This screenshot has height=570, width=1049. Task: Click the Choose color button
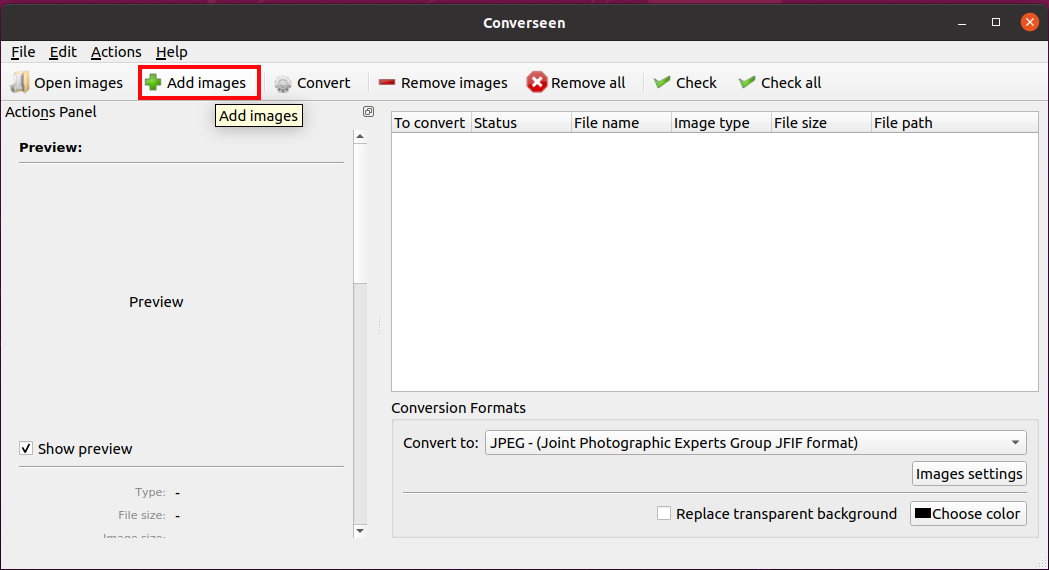[968, 513]
